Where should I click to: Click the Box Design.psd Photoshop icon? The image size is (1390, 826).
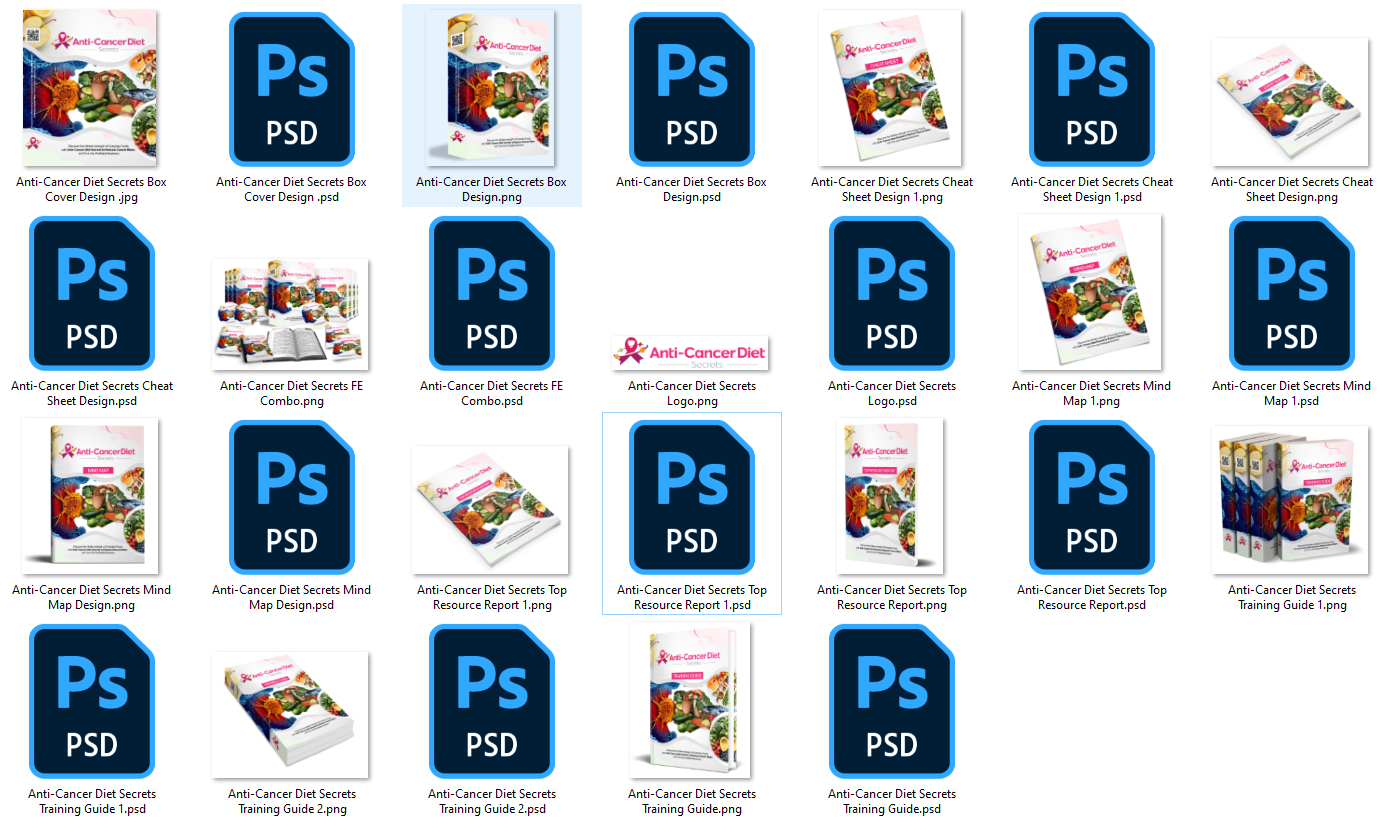click(x=691, y=90)
